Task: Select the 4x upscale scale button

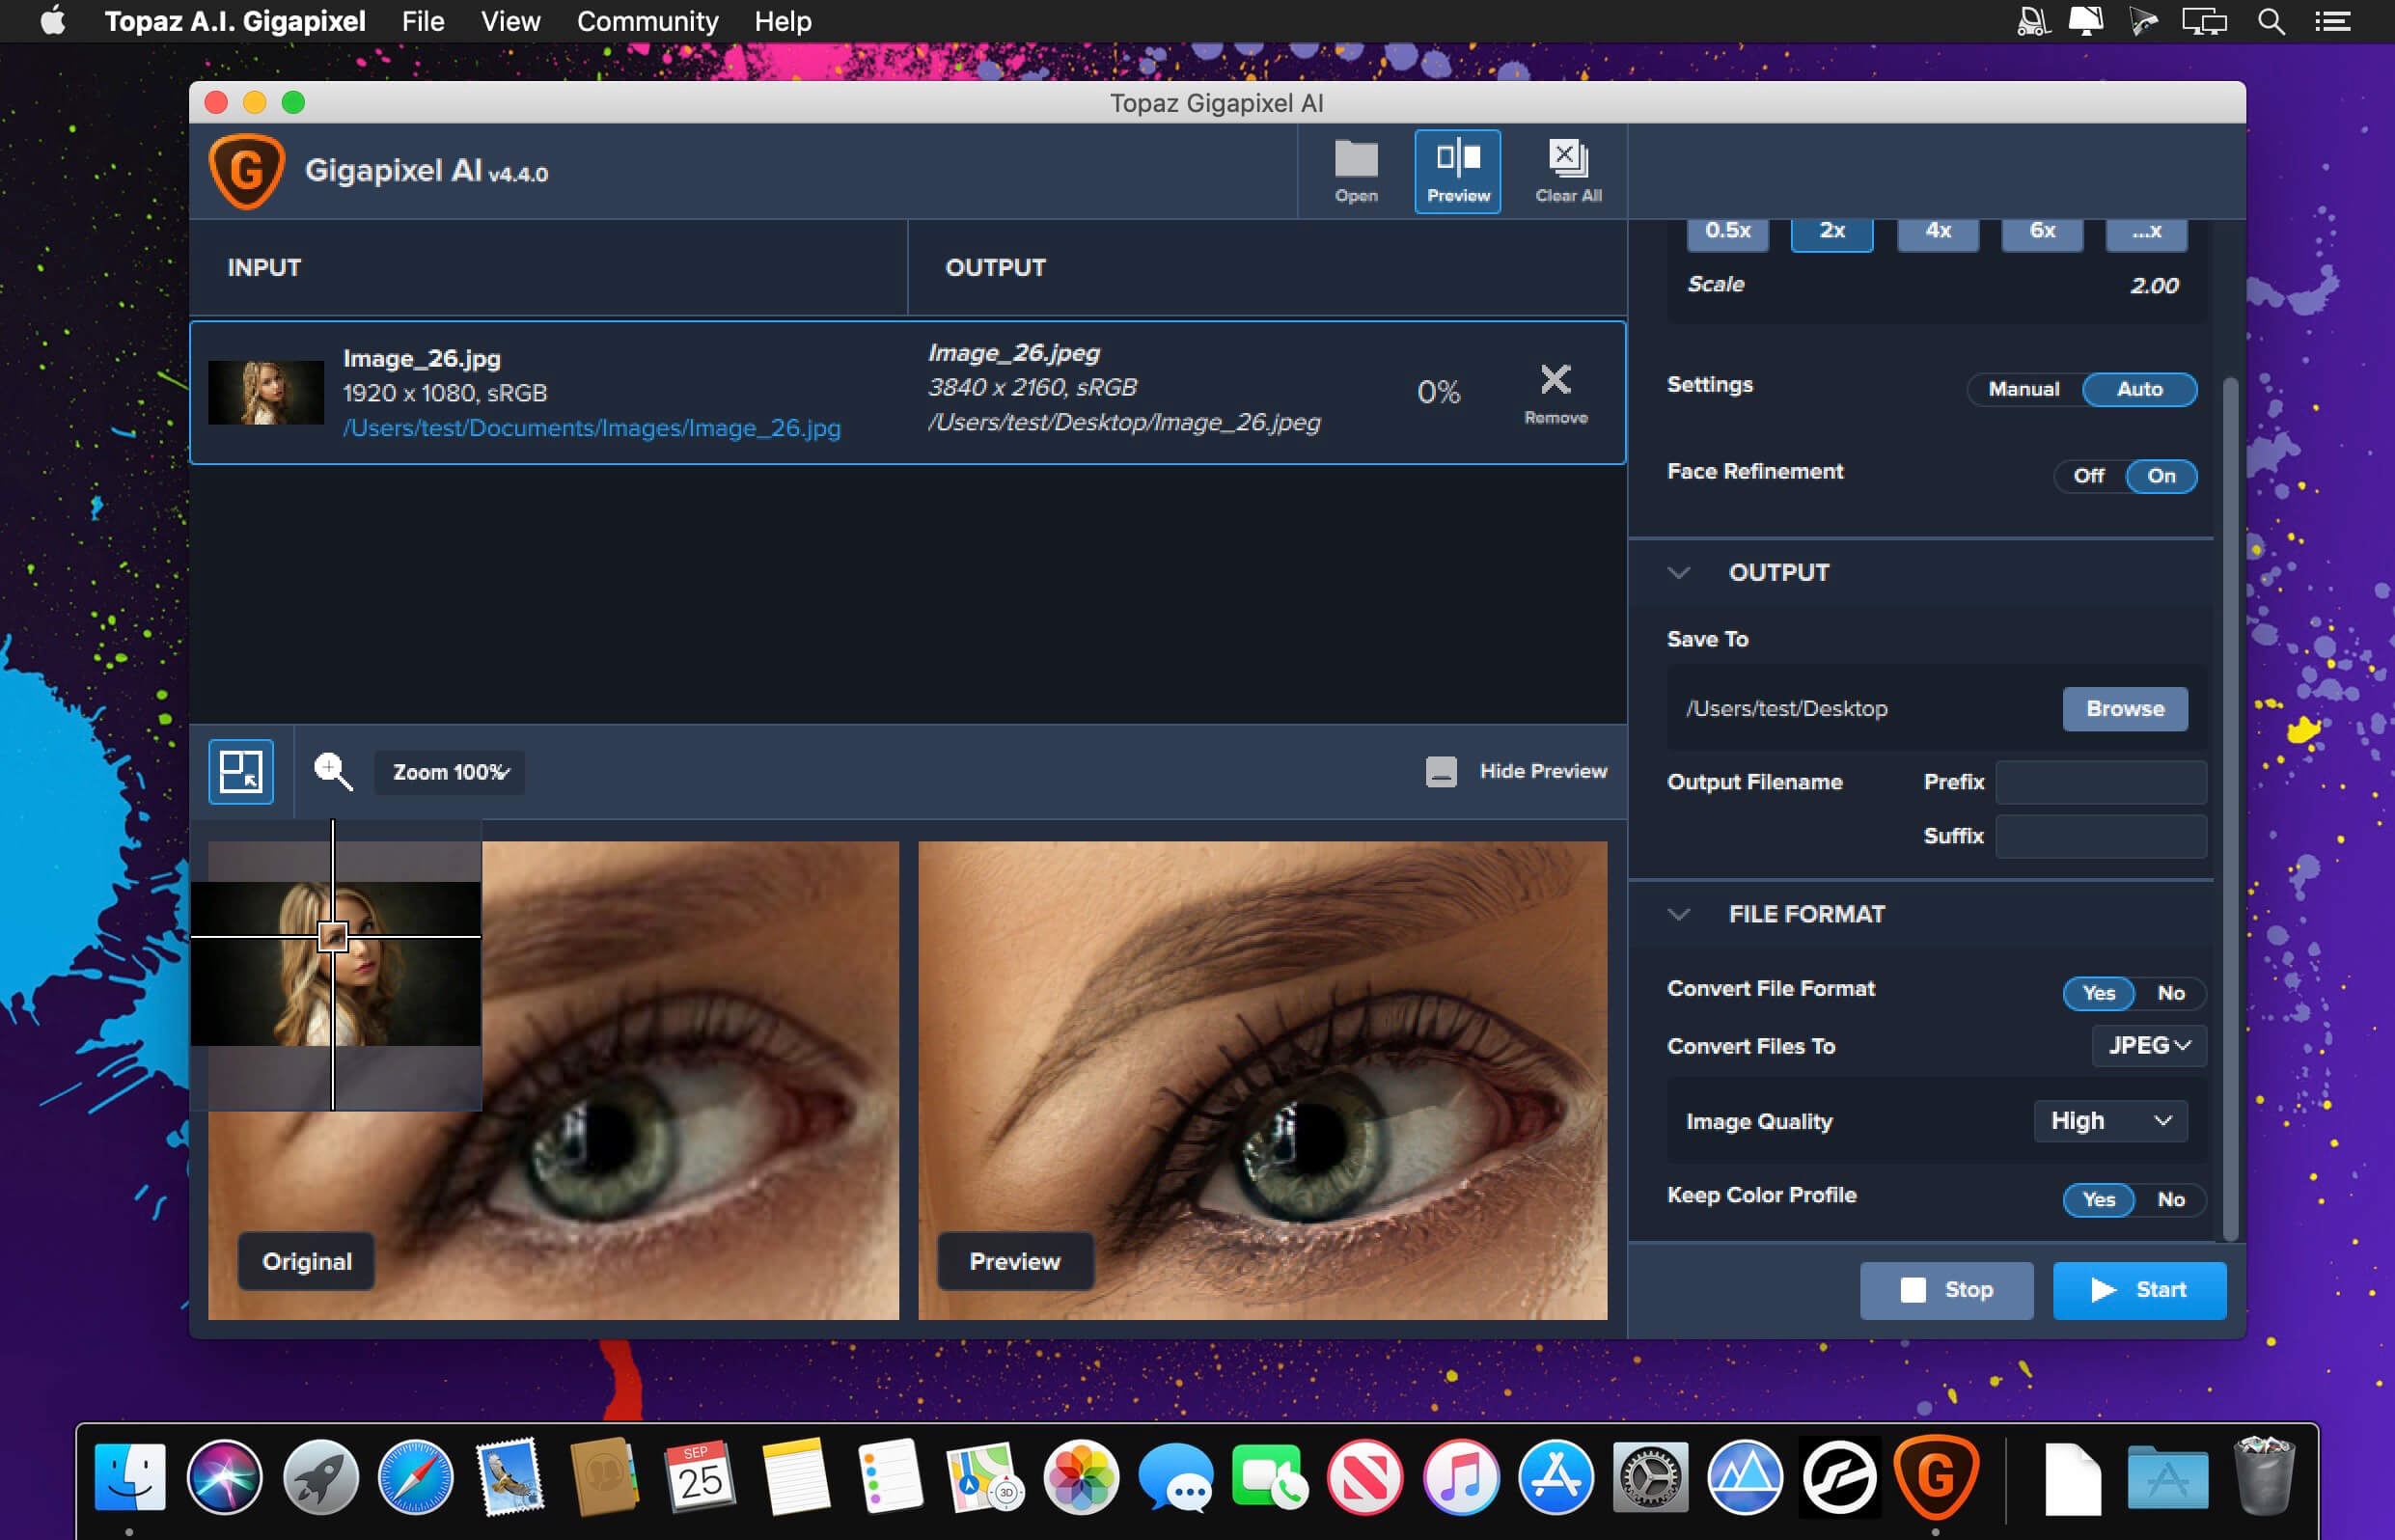Action: tap(1936, 229)
